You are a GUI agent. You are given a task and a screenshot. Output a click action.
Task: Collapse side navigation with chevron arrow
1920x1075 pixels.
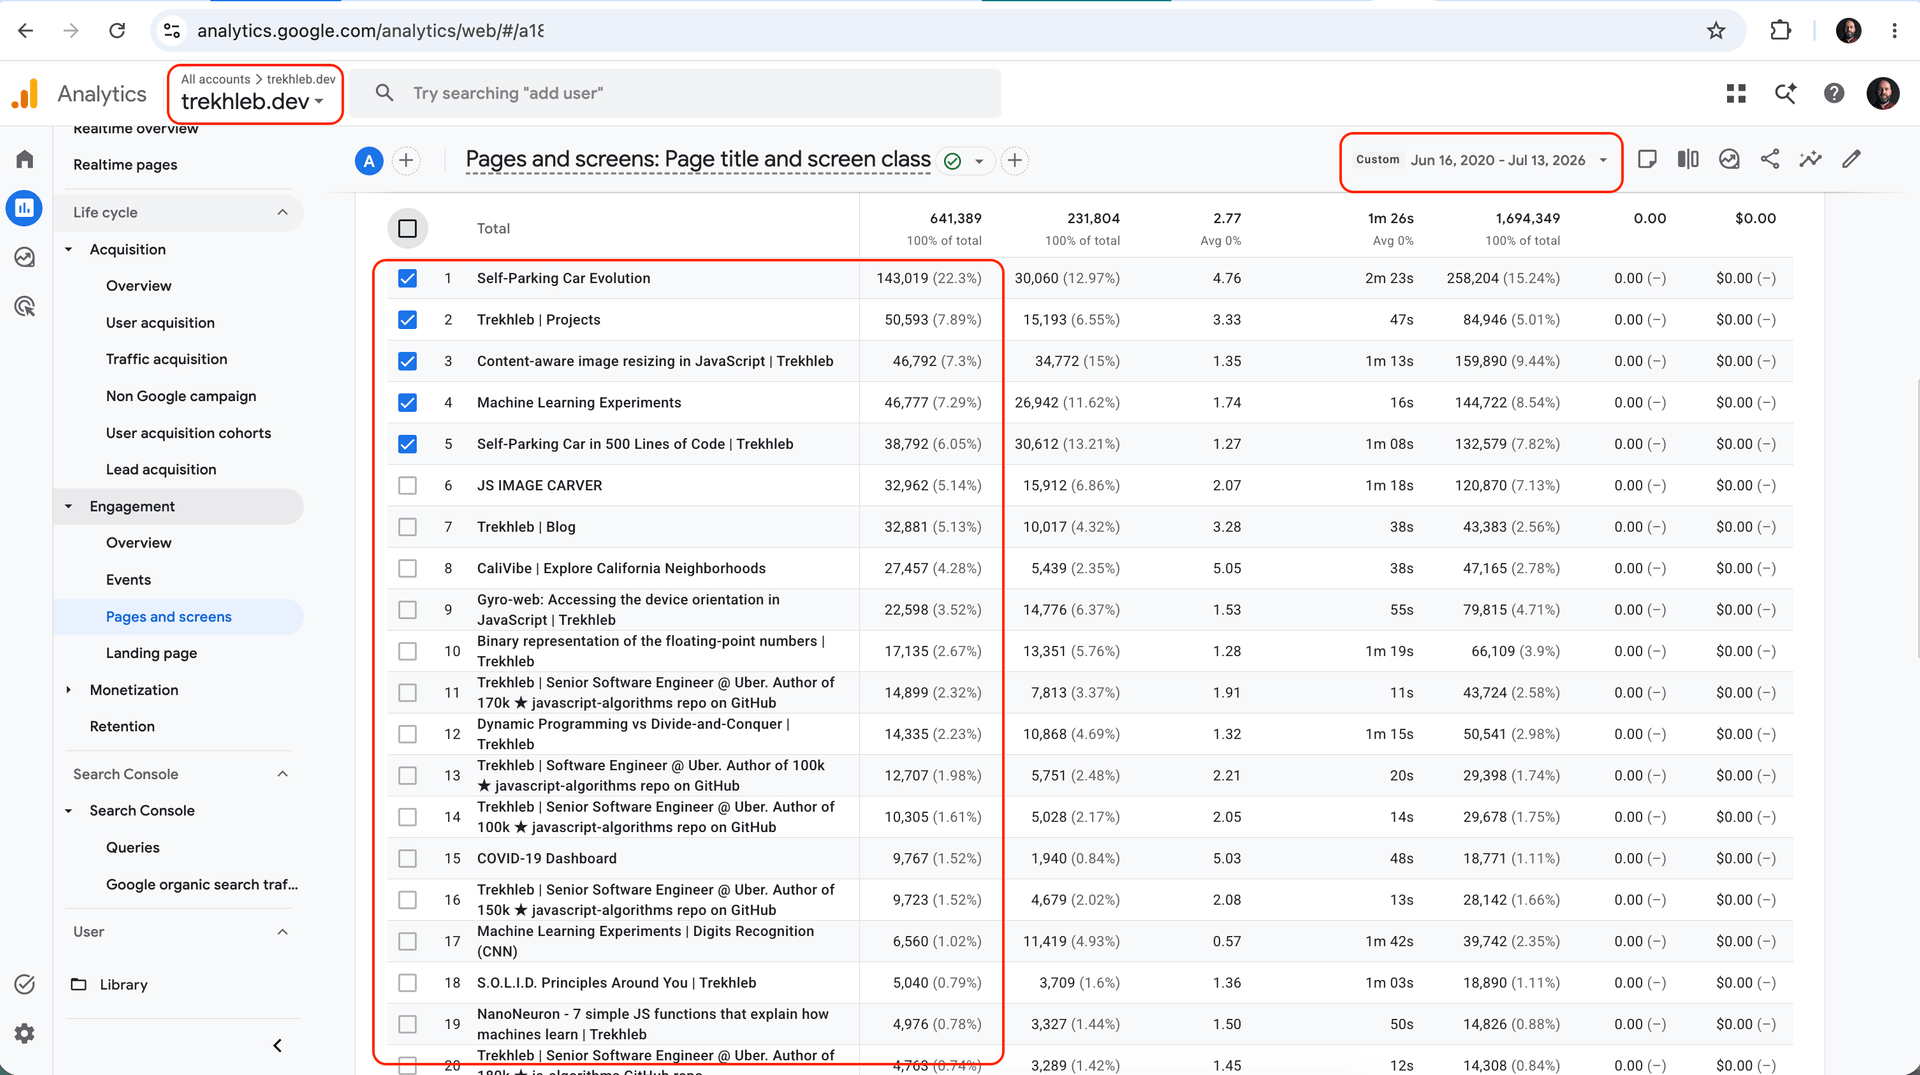pos(278,1045)
